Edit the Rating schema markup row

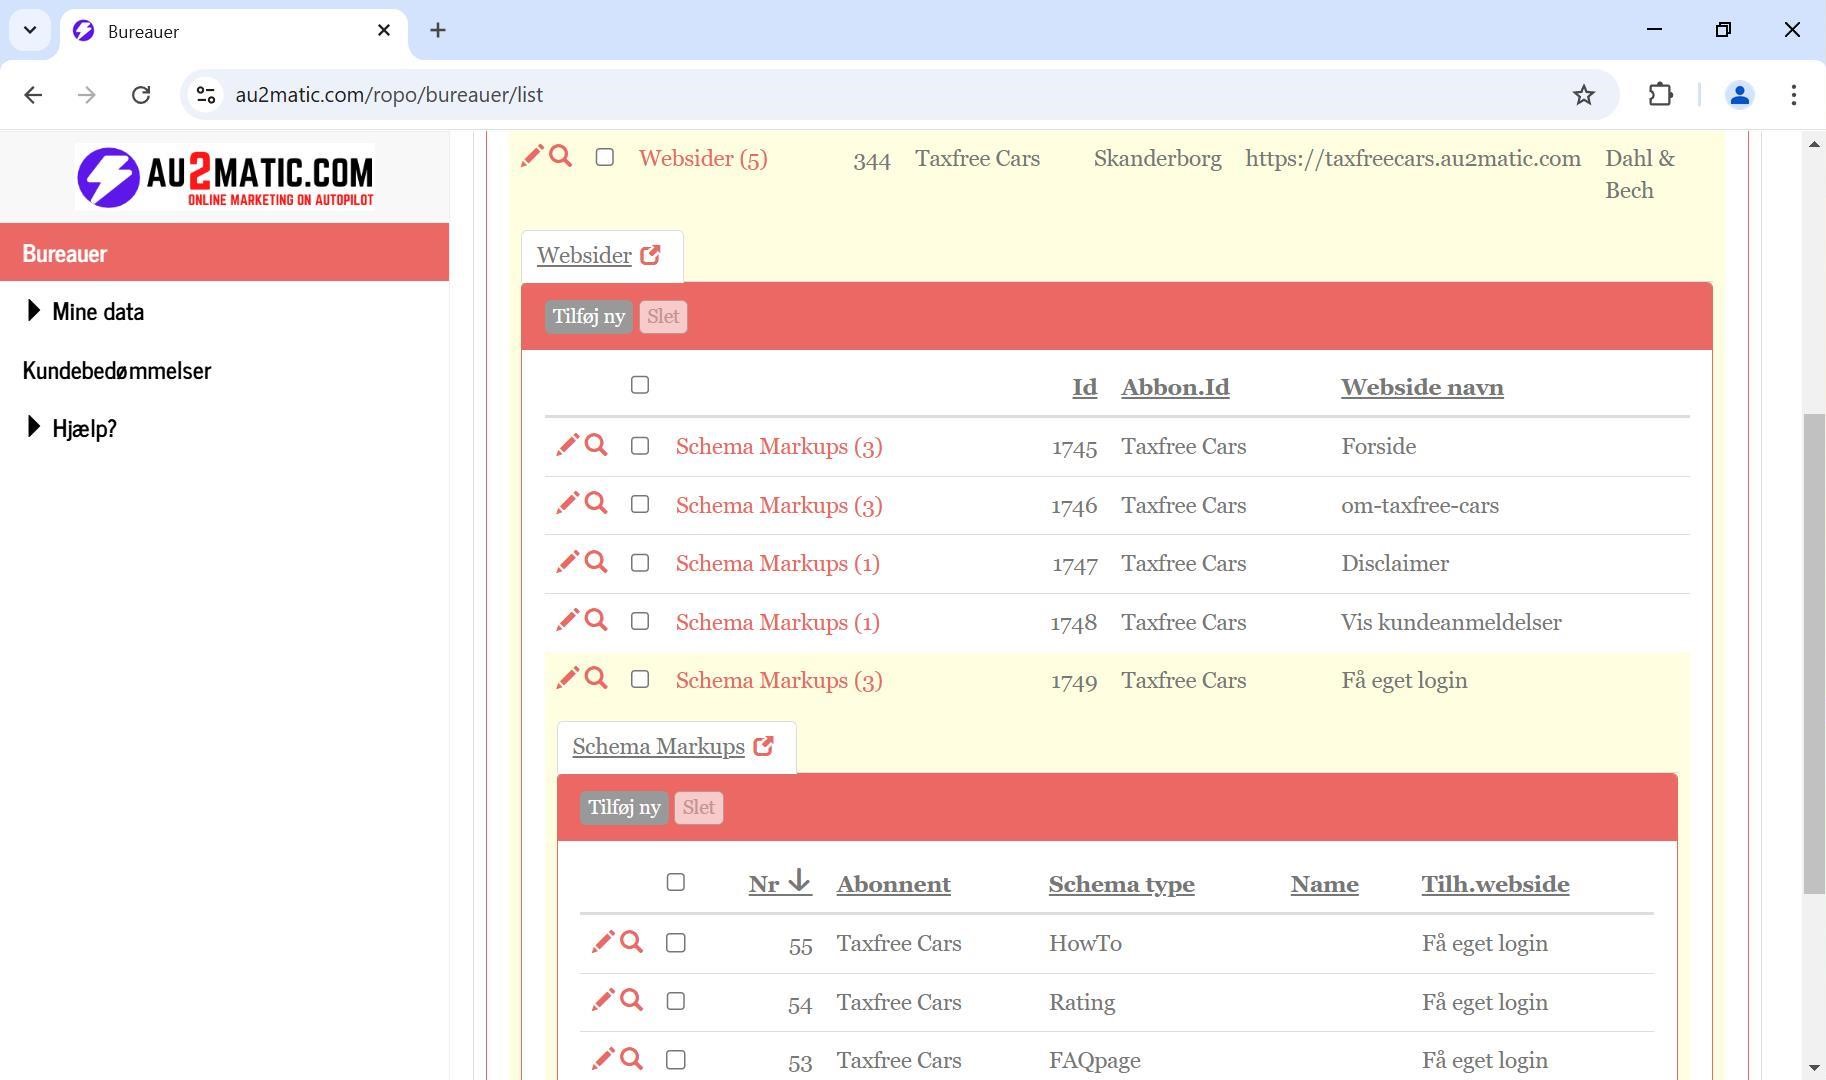(x=603, y=1000)
